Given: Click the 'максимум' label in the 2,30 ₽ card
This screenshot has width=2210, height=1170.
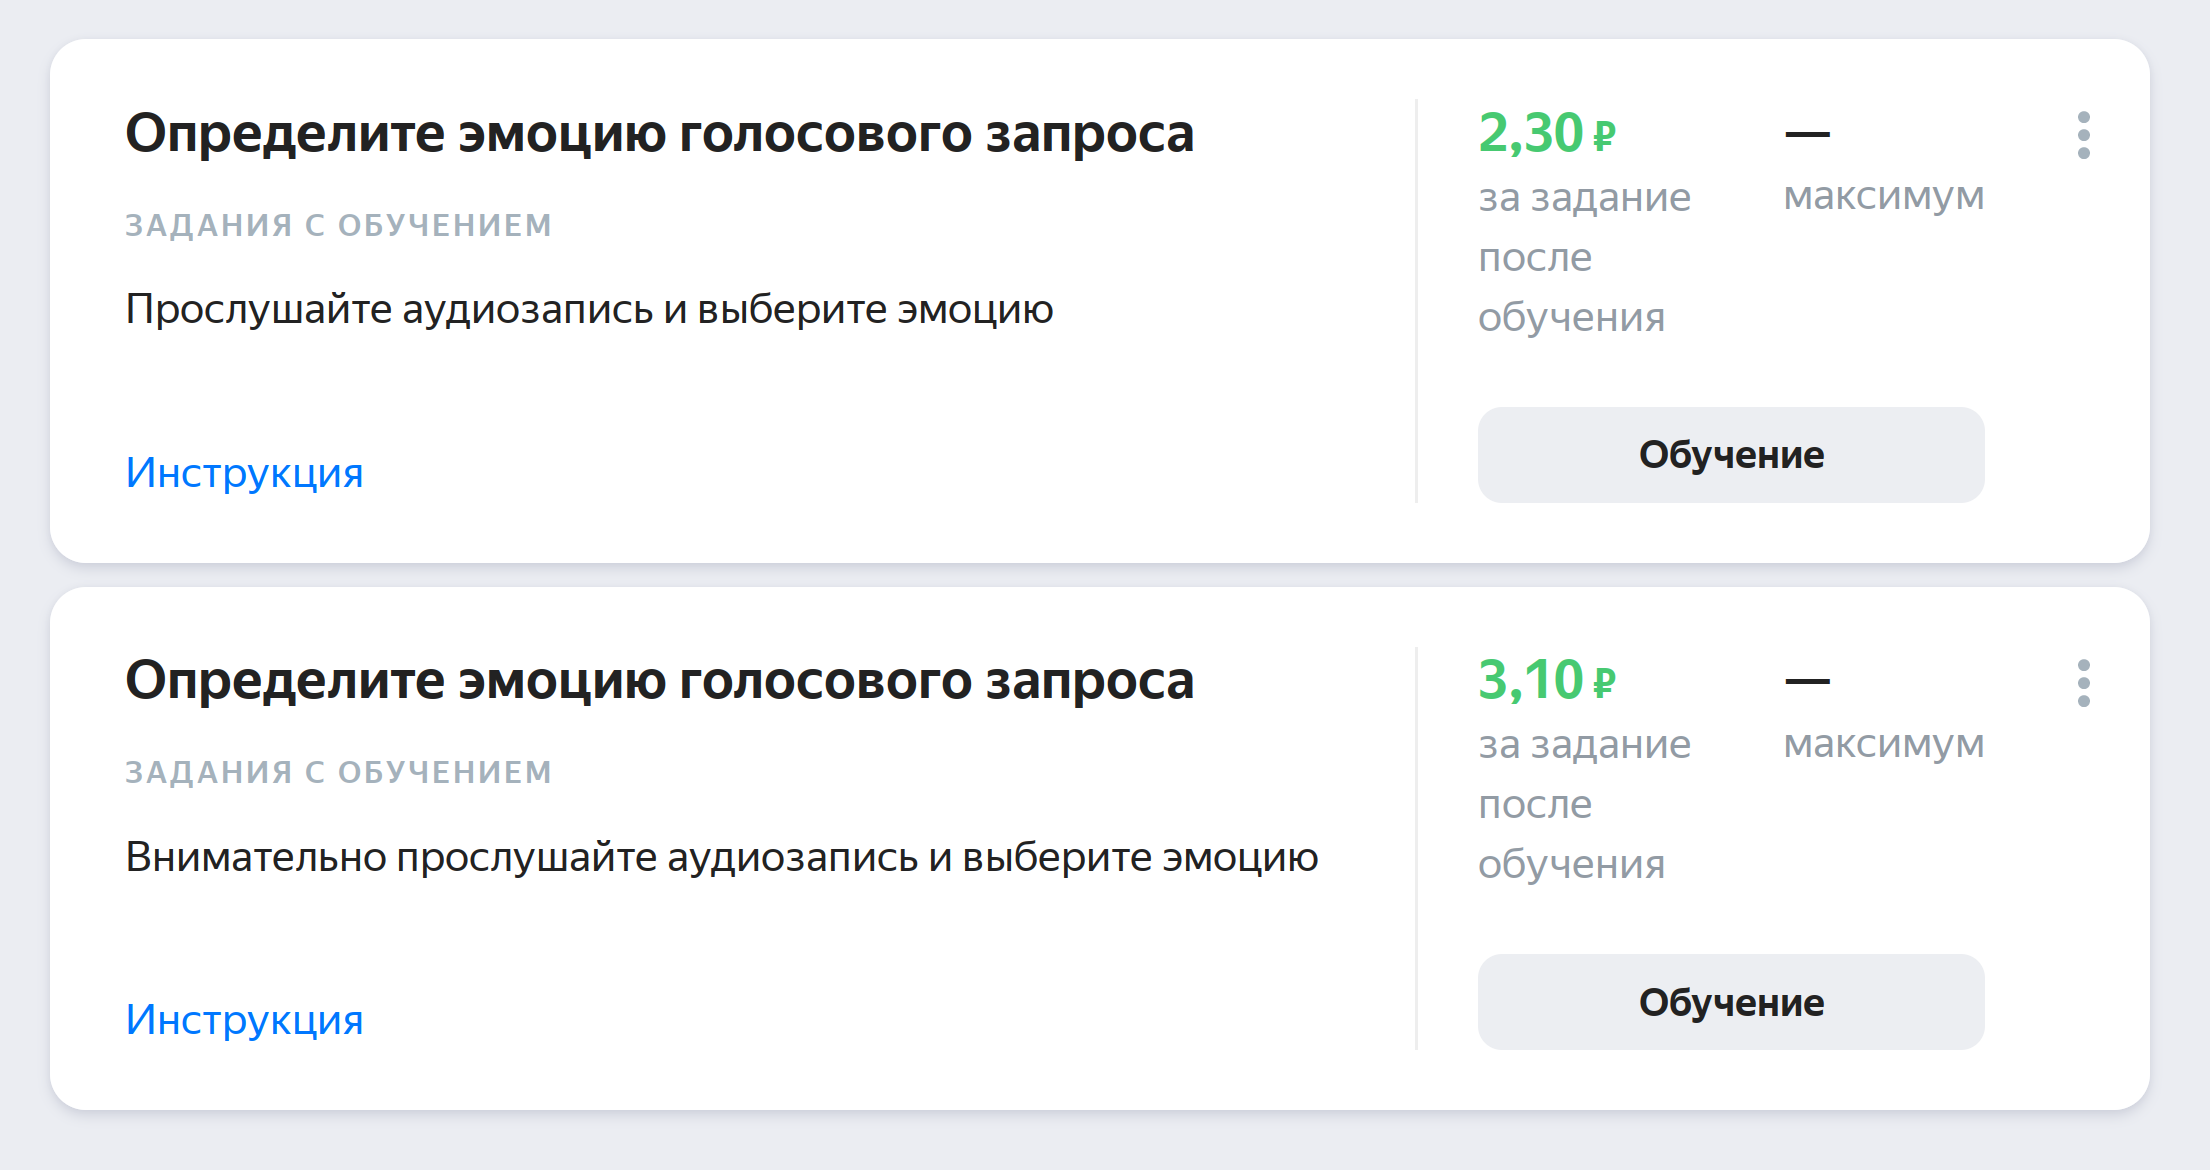Looking at the screenshot, I should [x=1883, y=196].
